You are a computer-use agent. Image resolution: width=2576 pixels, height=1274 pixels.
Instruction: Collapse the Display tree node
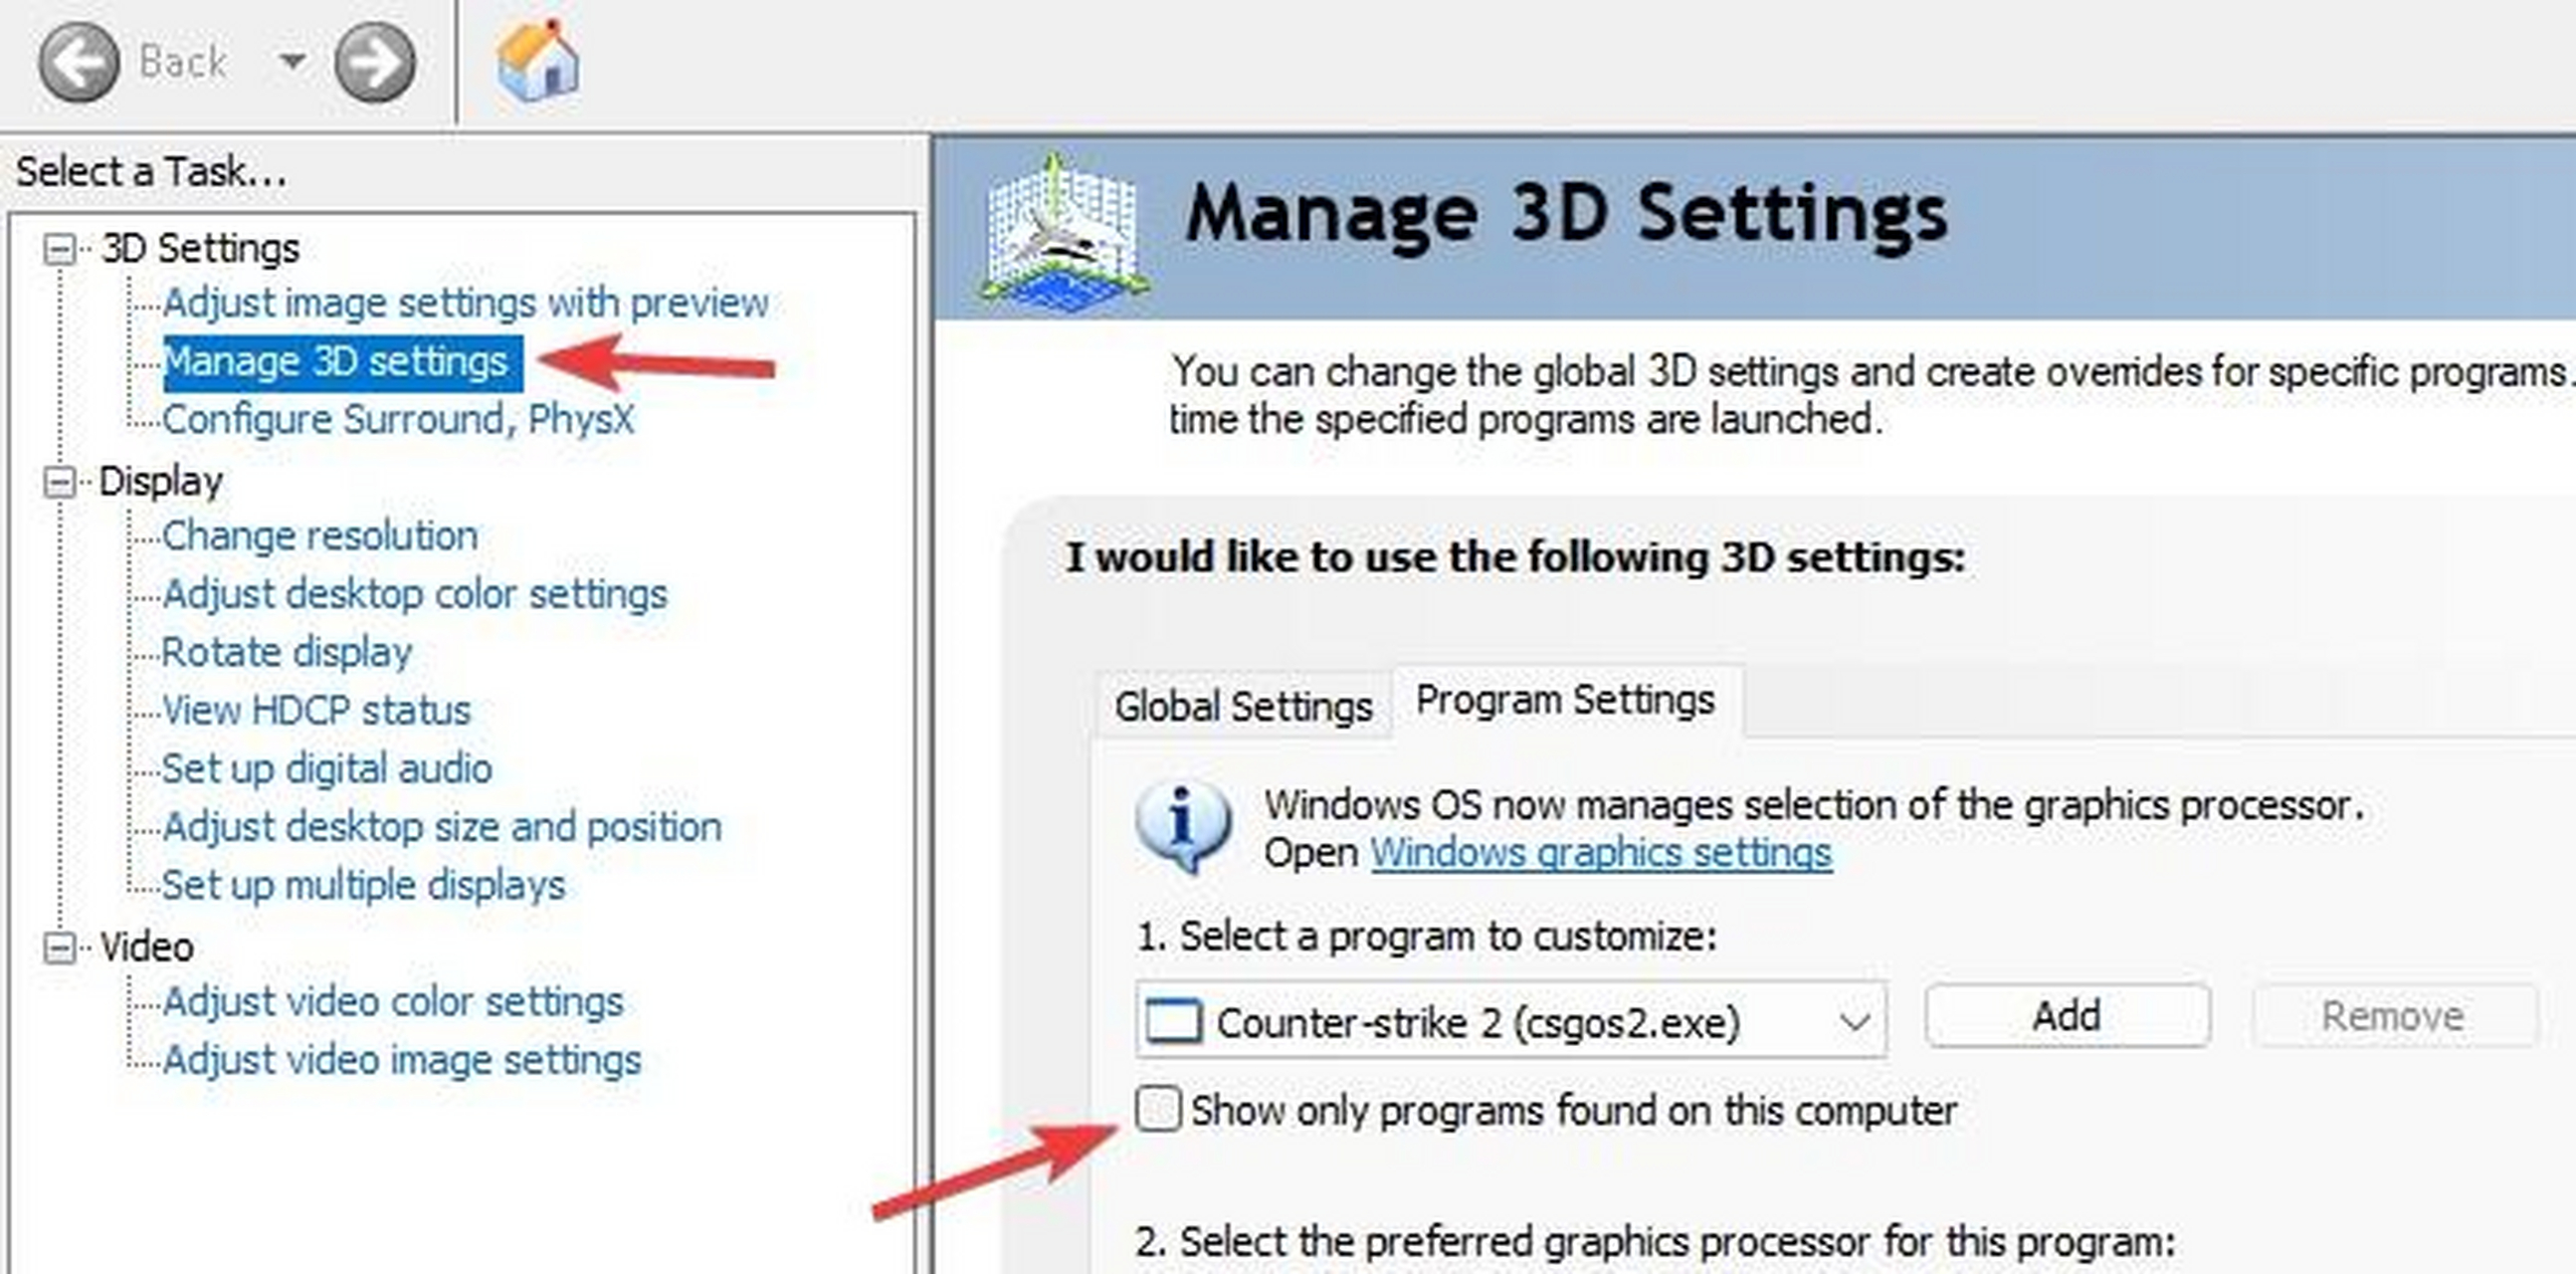(60, 482)
